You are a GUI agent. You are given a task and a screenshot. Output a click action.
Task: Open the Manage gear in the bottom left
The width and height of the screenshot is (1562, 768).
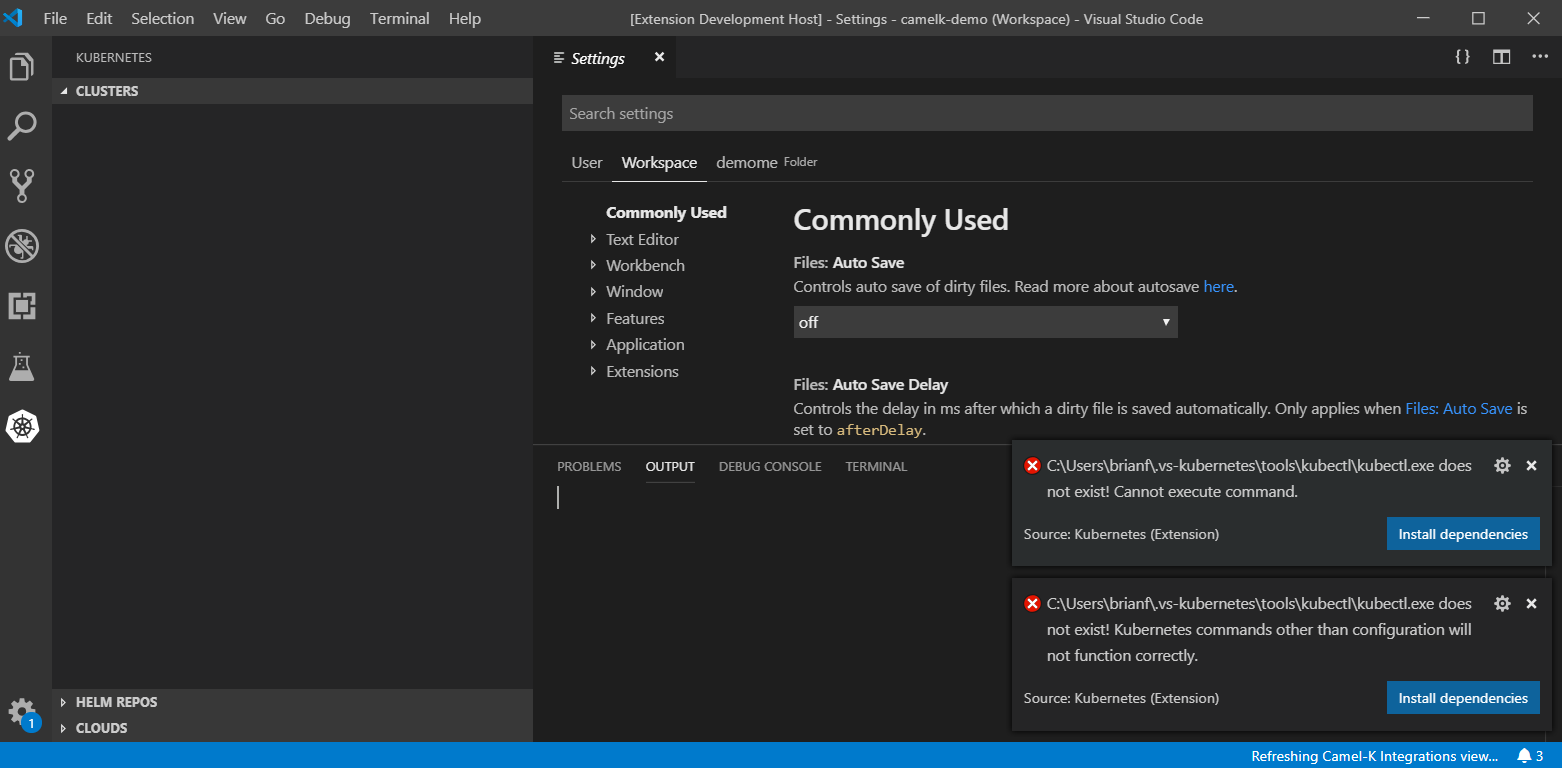click(x=22, y=711)
